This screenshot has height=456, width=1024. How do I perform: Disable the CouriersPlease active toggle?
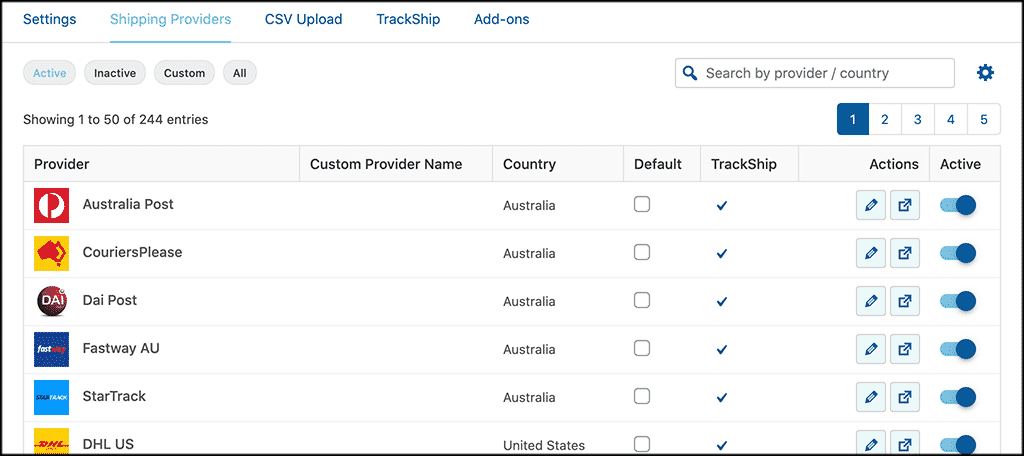point(958,253)
